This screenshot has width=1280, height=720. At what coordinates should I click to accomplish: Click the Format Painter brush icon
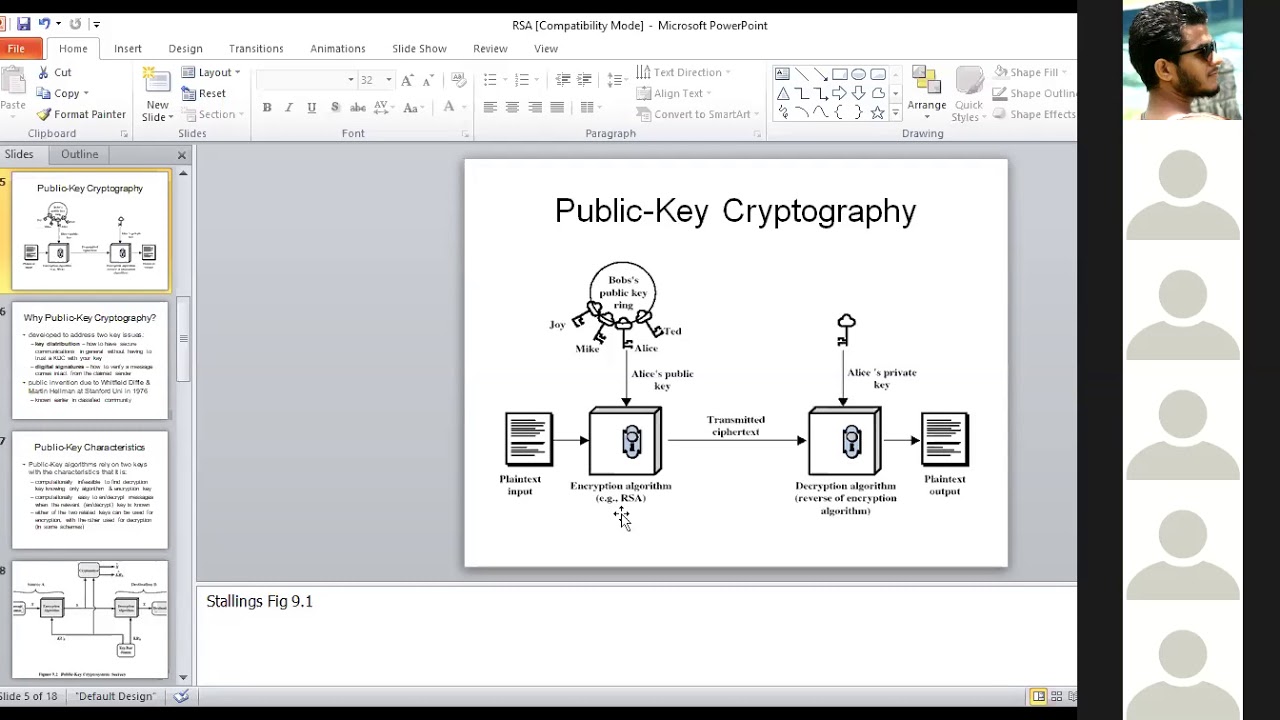click(x=43, y=114)
